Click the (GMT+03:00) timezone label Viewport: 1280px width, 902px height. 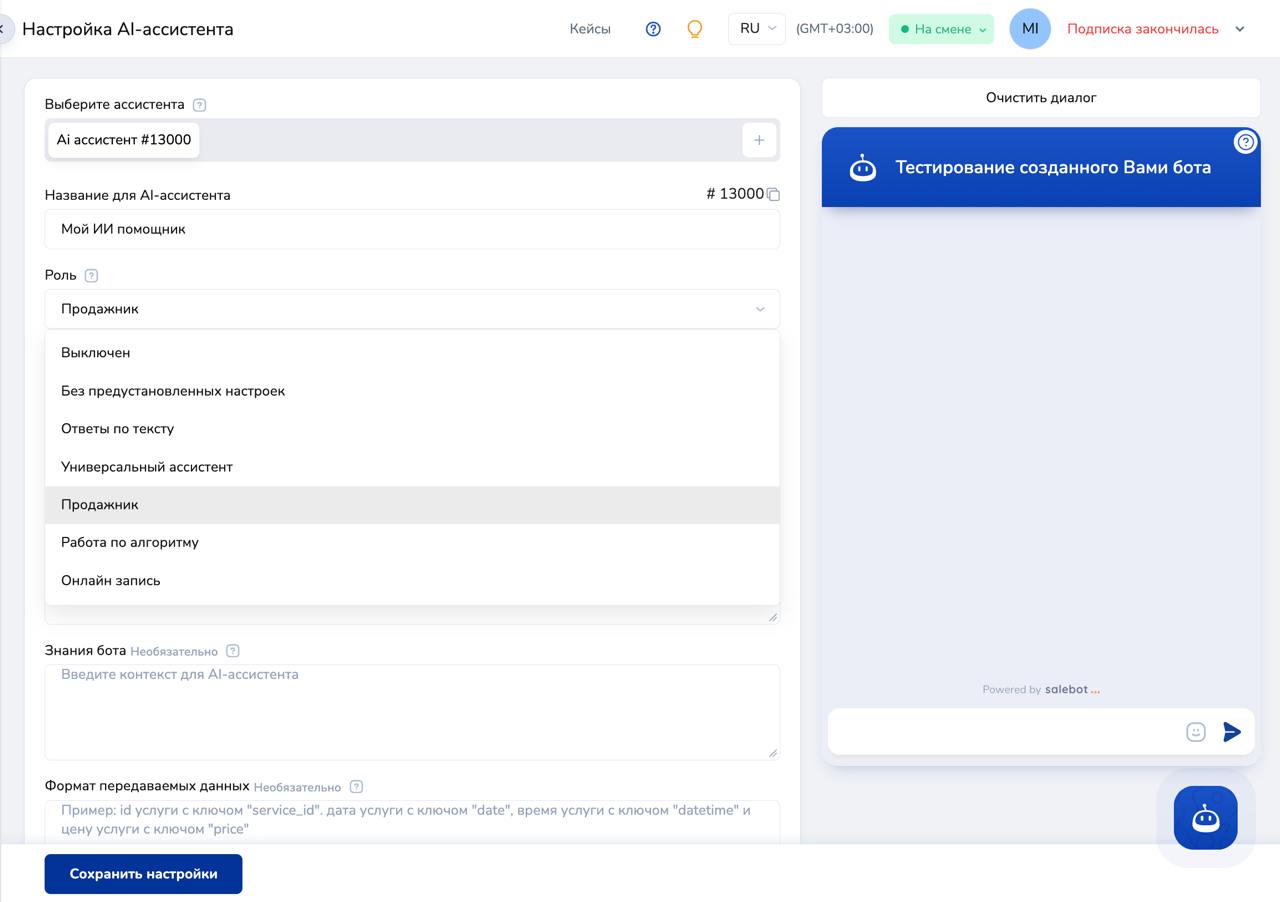[x=834, y=29]
